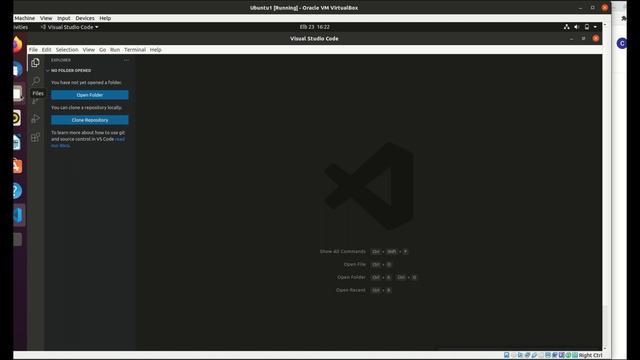Open VirtualBox Input menu
The height and width of the screenshot is (360, 640).
tap(64, 18)
